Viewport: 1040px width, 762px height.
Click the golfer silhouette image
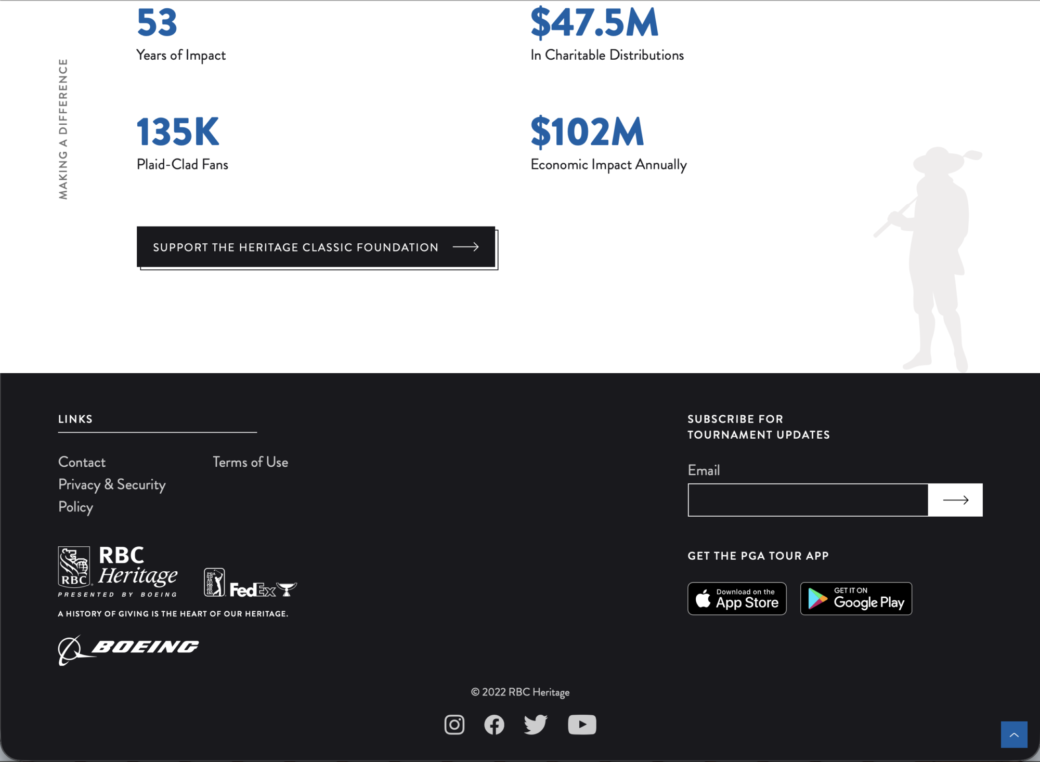click(x=932, y=260)
